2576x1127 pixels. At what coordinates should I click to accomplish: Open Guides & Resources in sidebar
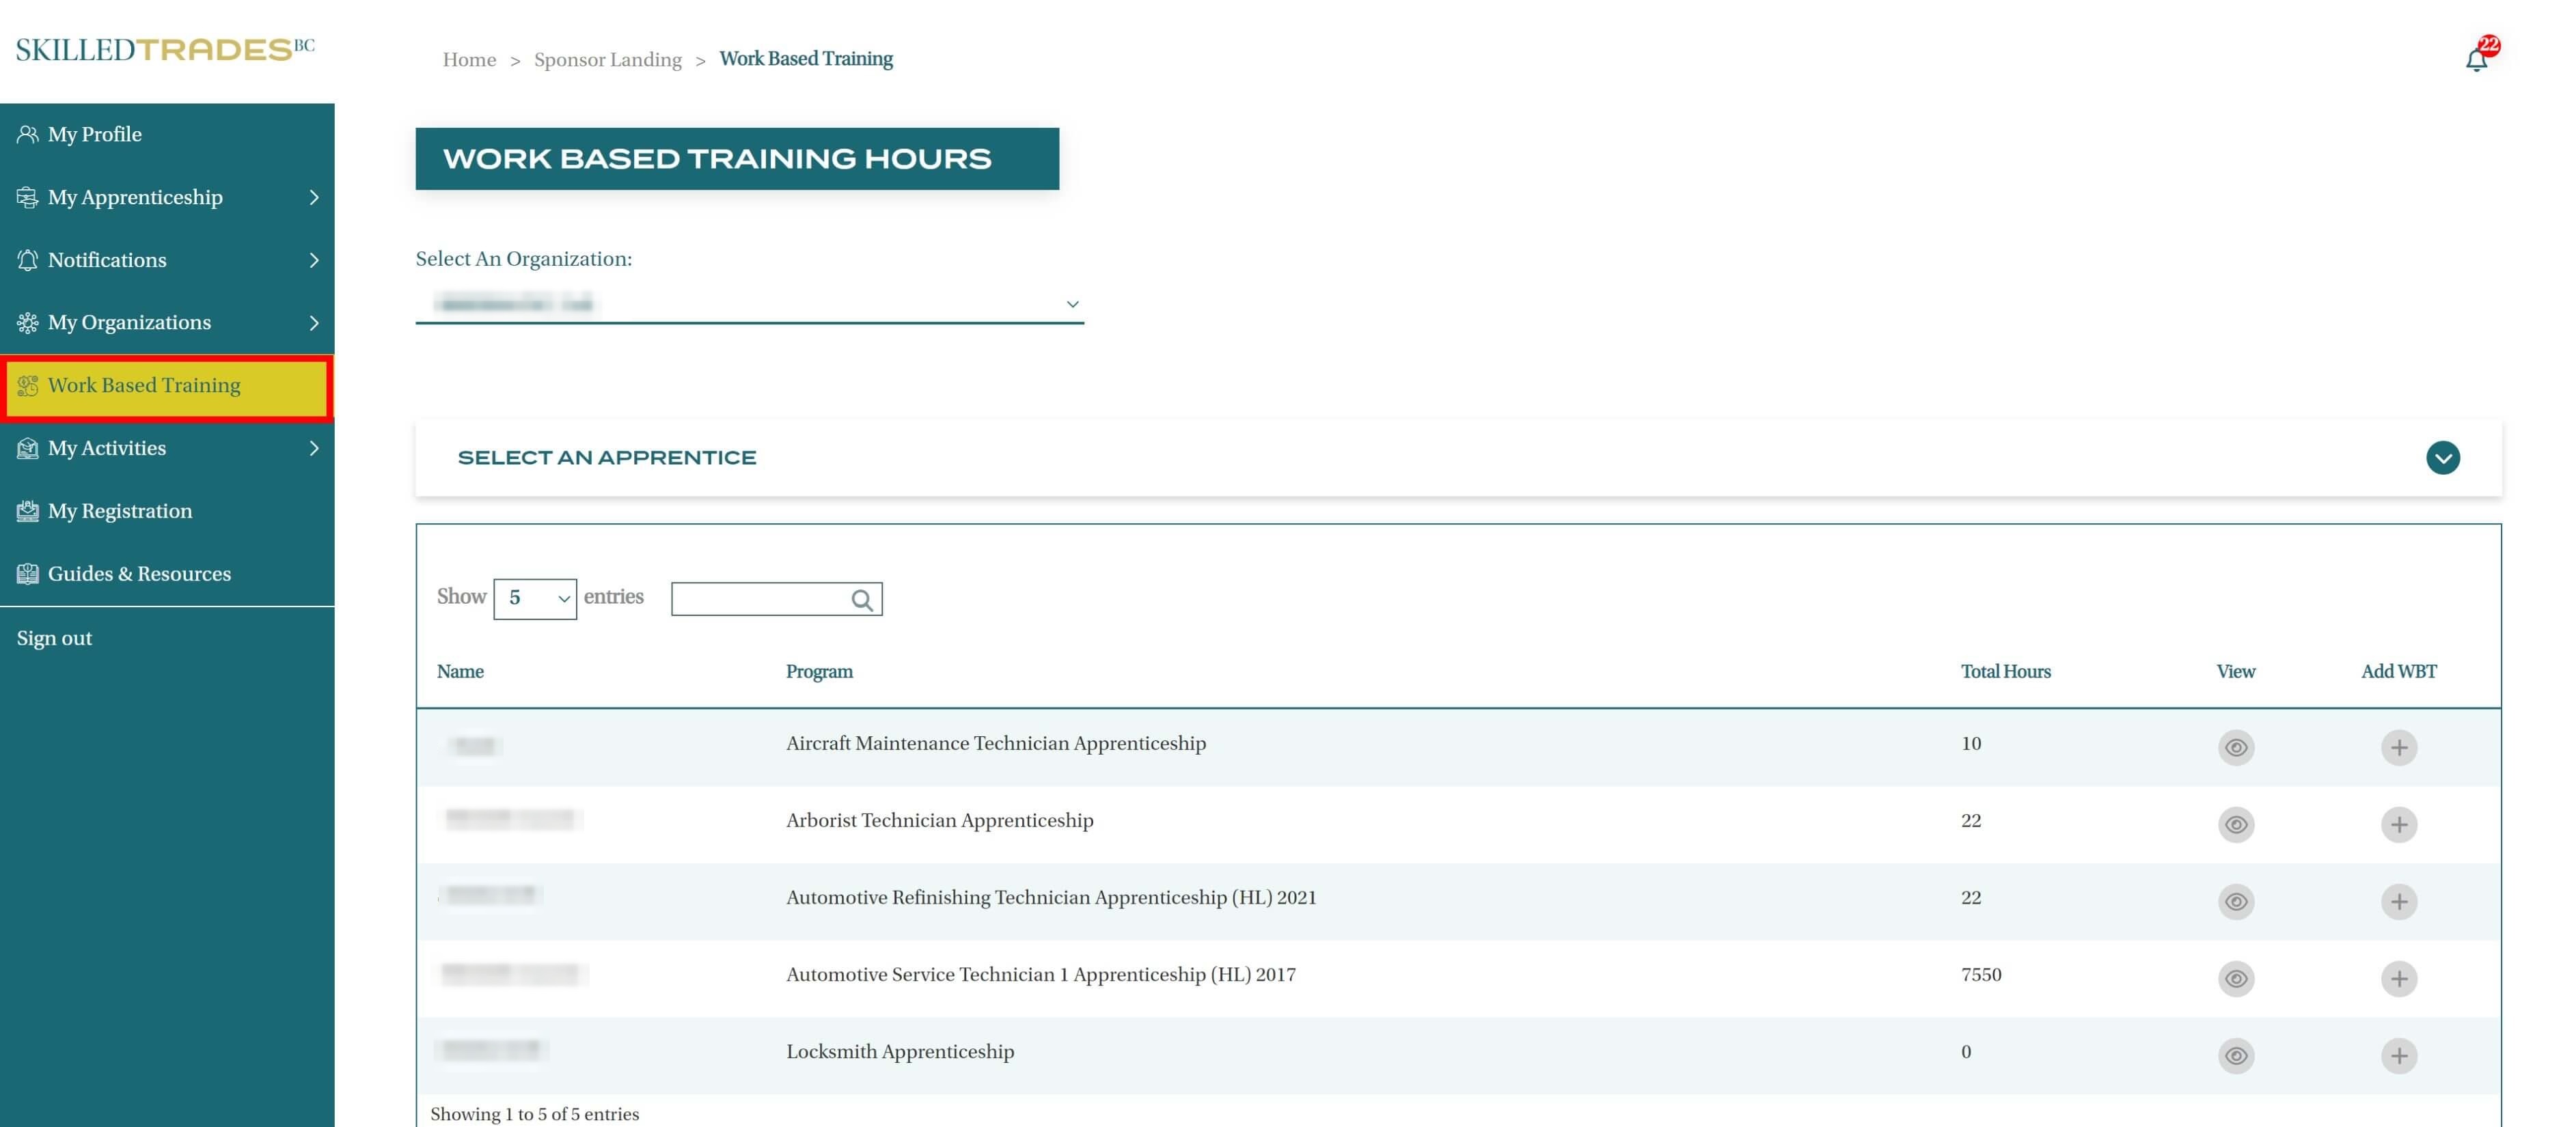click(x=139, y=574)
